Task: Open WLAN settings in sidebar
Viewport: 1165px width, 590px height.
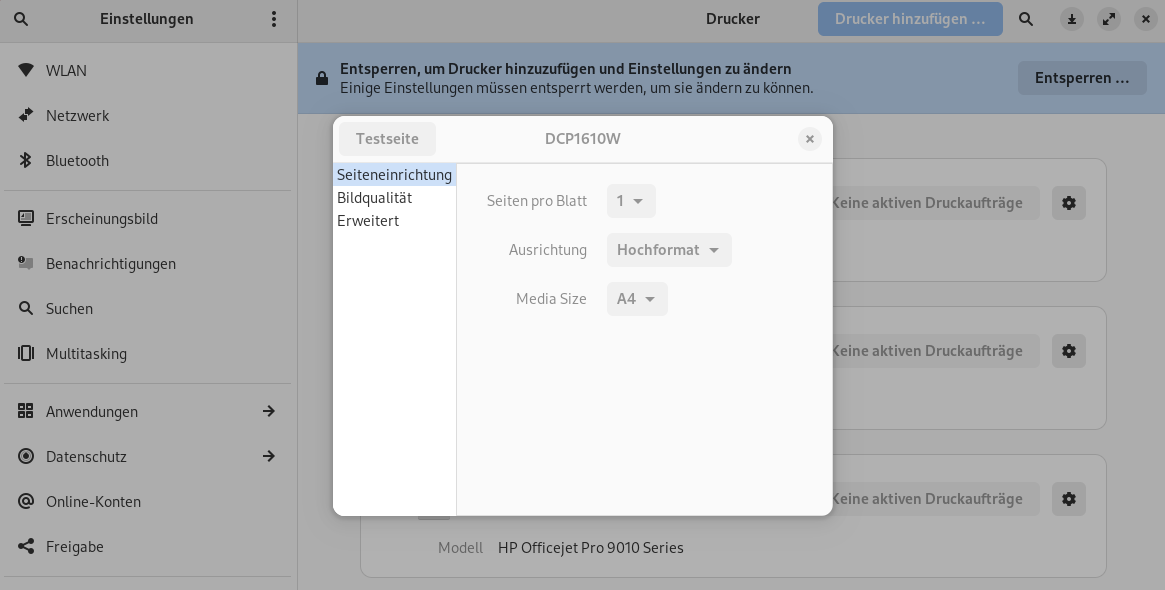Action: 66,71
